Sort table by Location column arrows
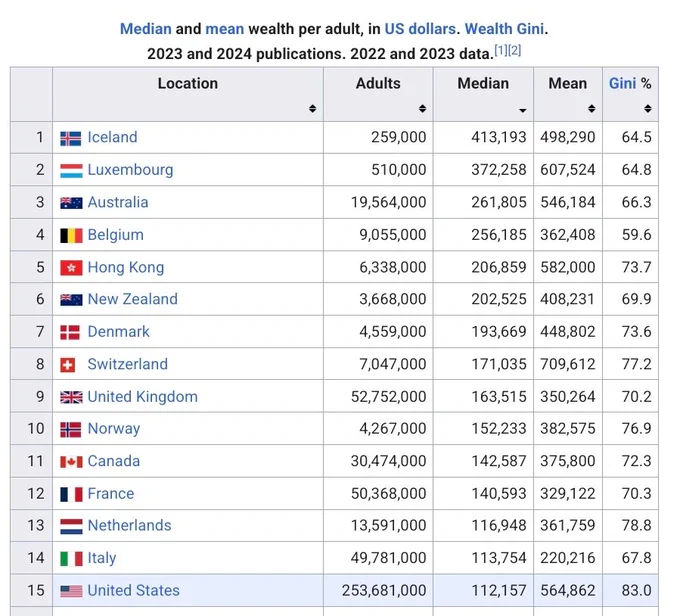The image size is (680, 616). 312,108
